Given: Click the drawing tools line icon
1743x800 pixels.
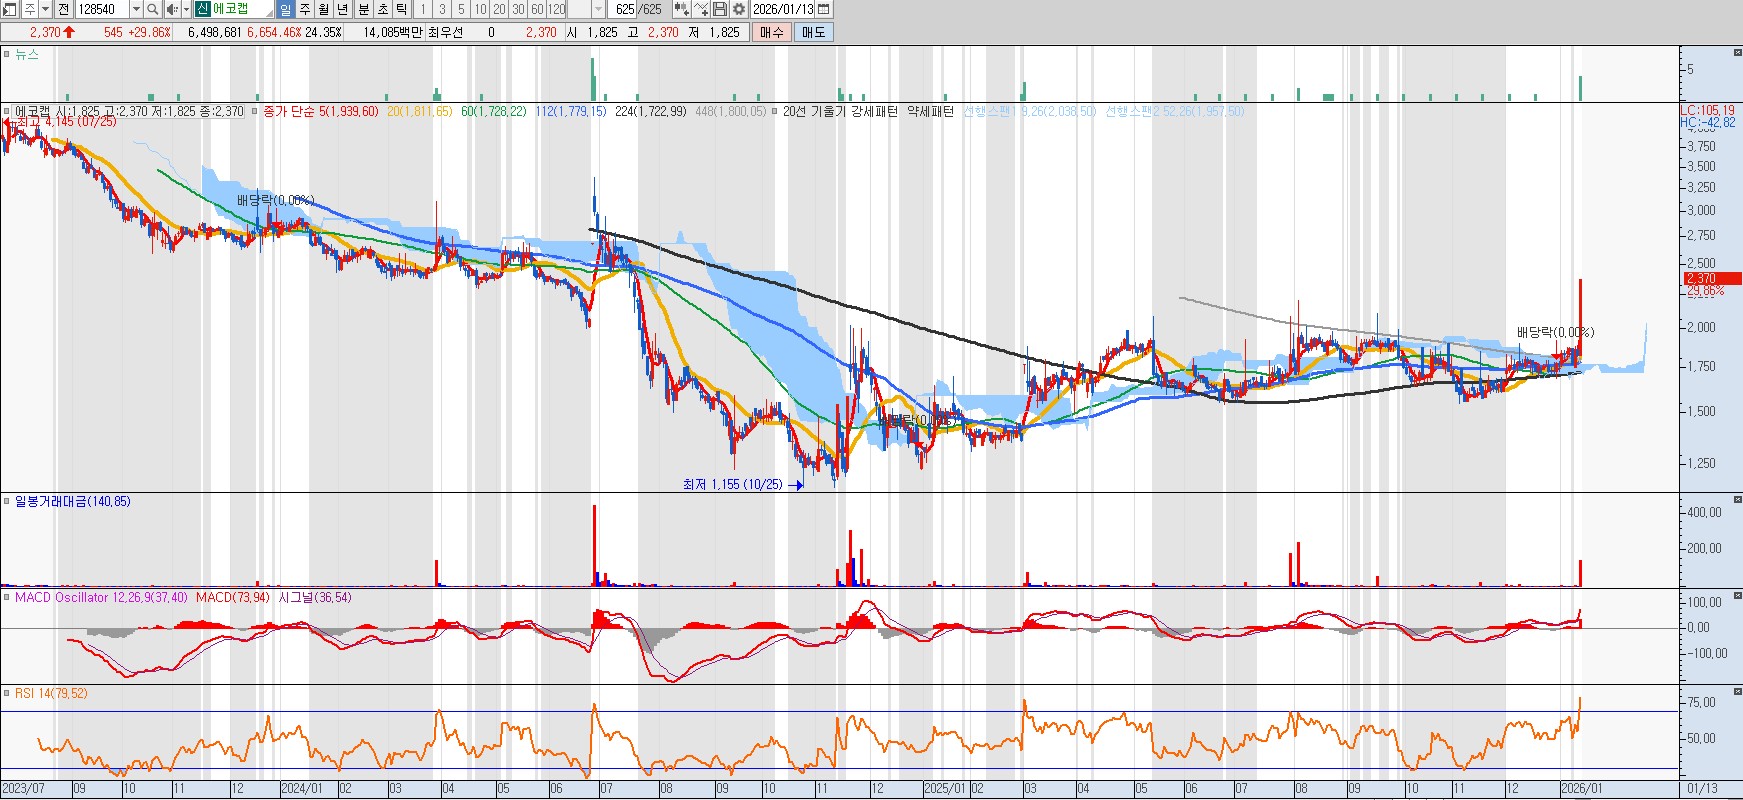Looking at the screenshot, I should click(701, 9).
